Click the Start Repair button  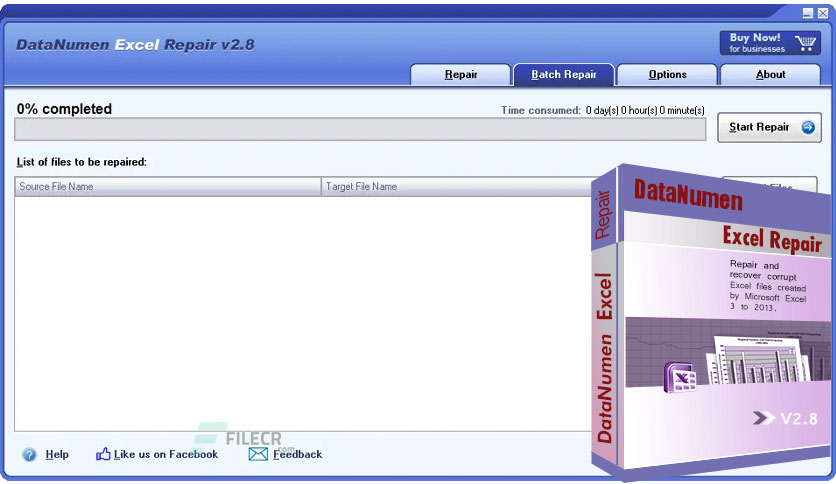(x=769, y=127)
